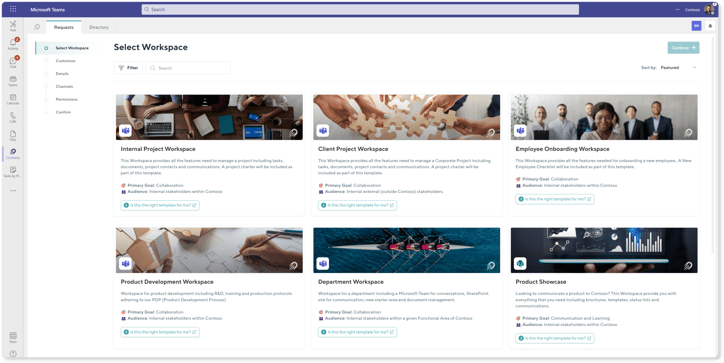Switch to the Requests tab
Screen dimensions: 724x363
(x=64, y=27)
